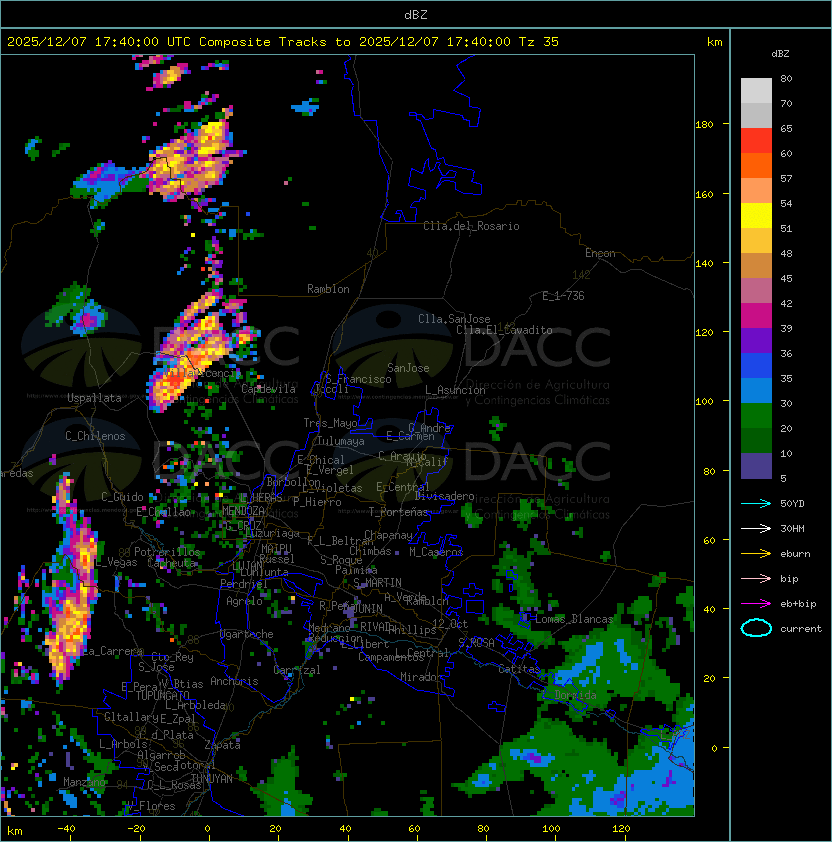Click the purple 36 dBZ color swatch
This screenshot has height=842, width=832.
pos(756,341)
